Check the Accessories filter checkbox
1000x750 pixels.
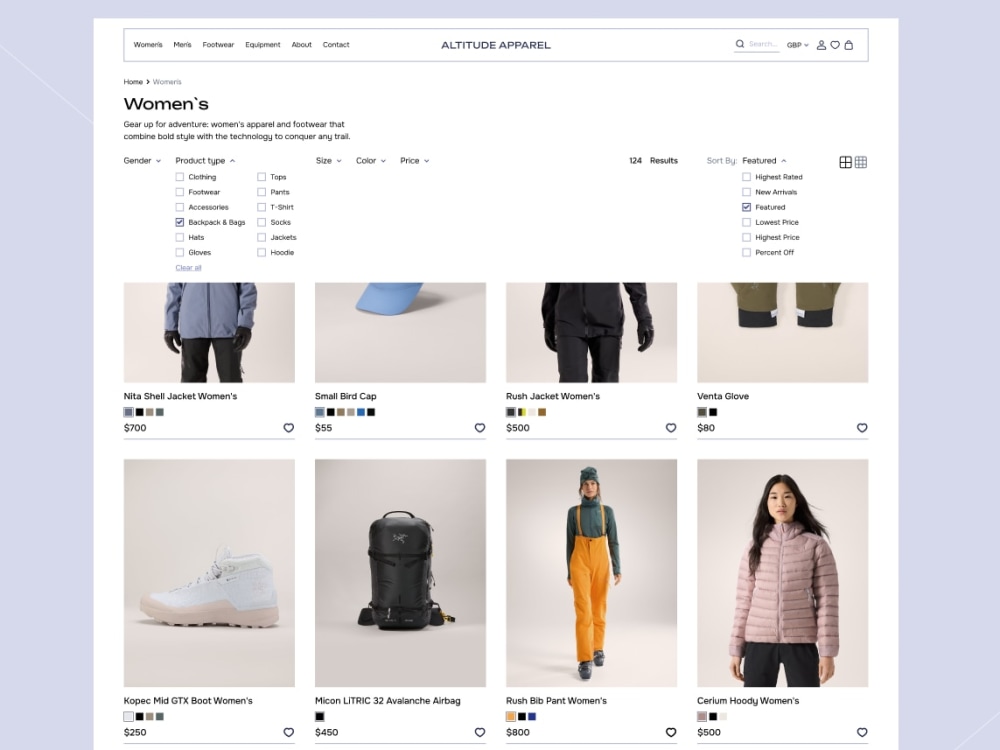point(180,207)
